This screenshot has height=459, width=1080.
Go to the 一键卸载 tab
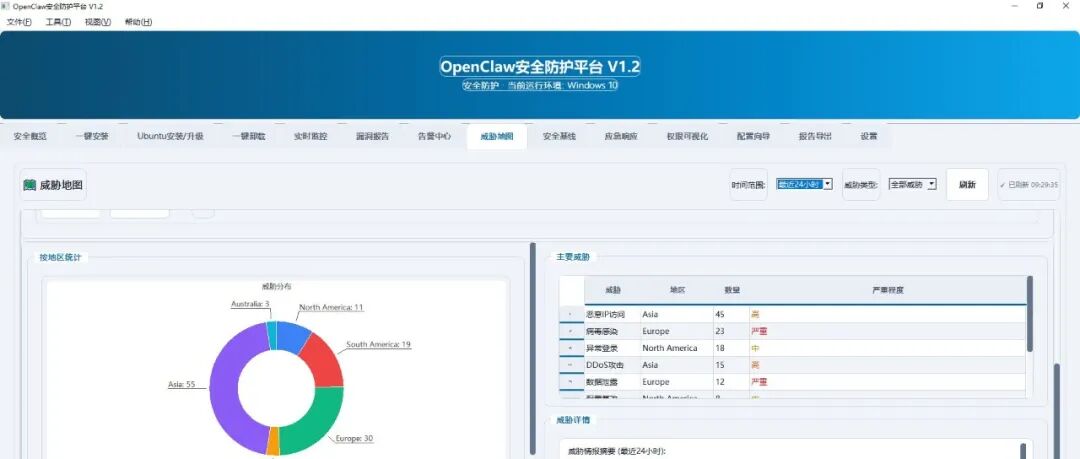249,136
